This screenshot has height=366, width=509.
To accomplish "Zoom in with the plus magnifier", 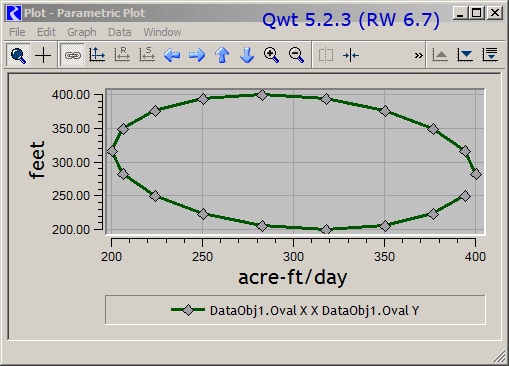I will pos(271,55).
